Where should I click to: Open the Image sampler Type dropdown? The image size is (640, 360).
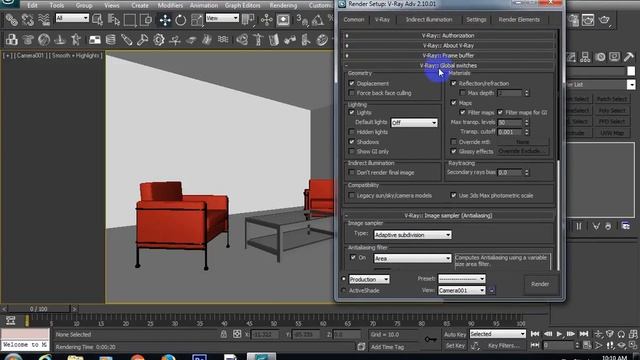coord(412,235)
